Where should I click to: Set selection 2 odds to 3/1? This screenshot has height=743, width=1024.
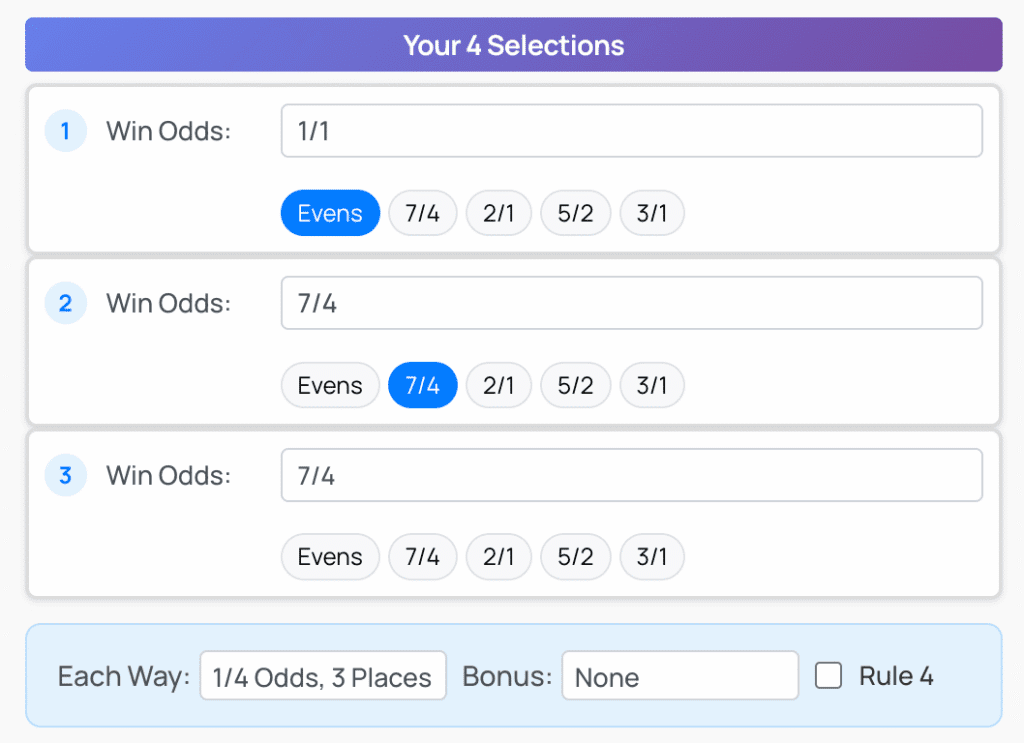(652, 386)
